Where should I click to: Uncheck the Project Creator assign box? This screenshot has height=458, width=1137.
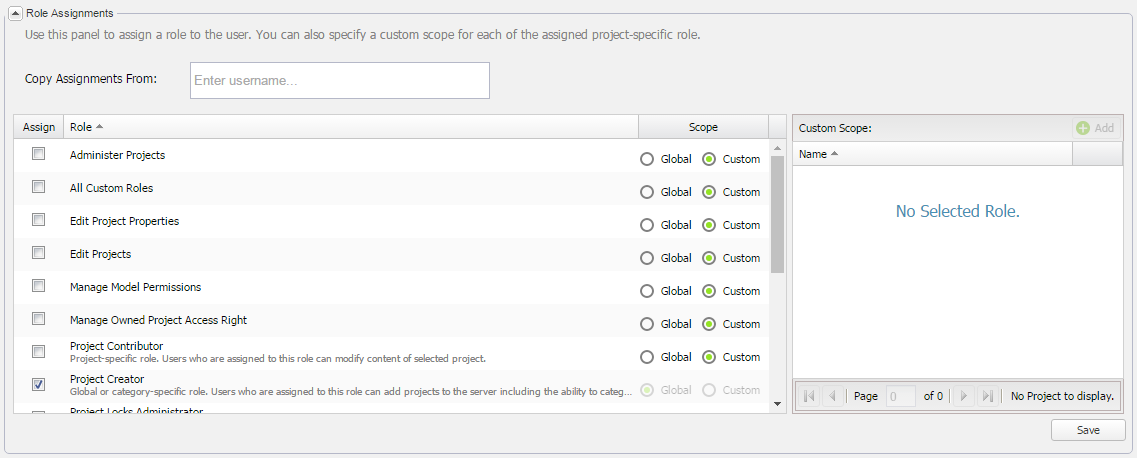pos(39,384)
